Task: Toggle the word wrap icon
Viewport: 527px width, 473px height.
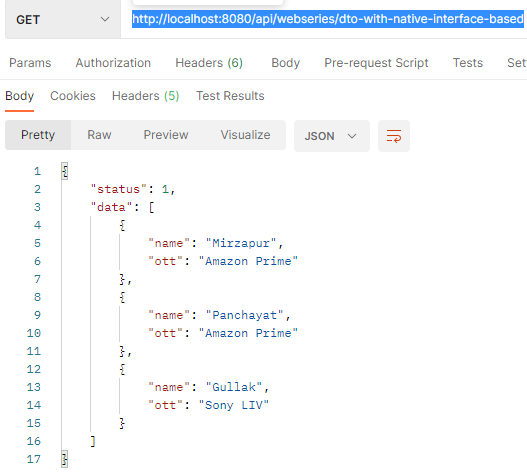Action: pyautogui.click(x=394, y=136)
